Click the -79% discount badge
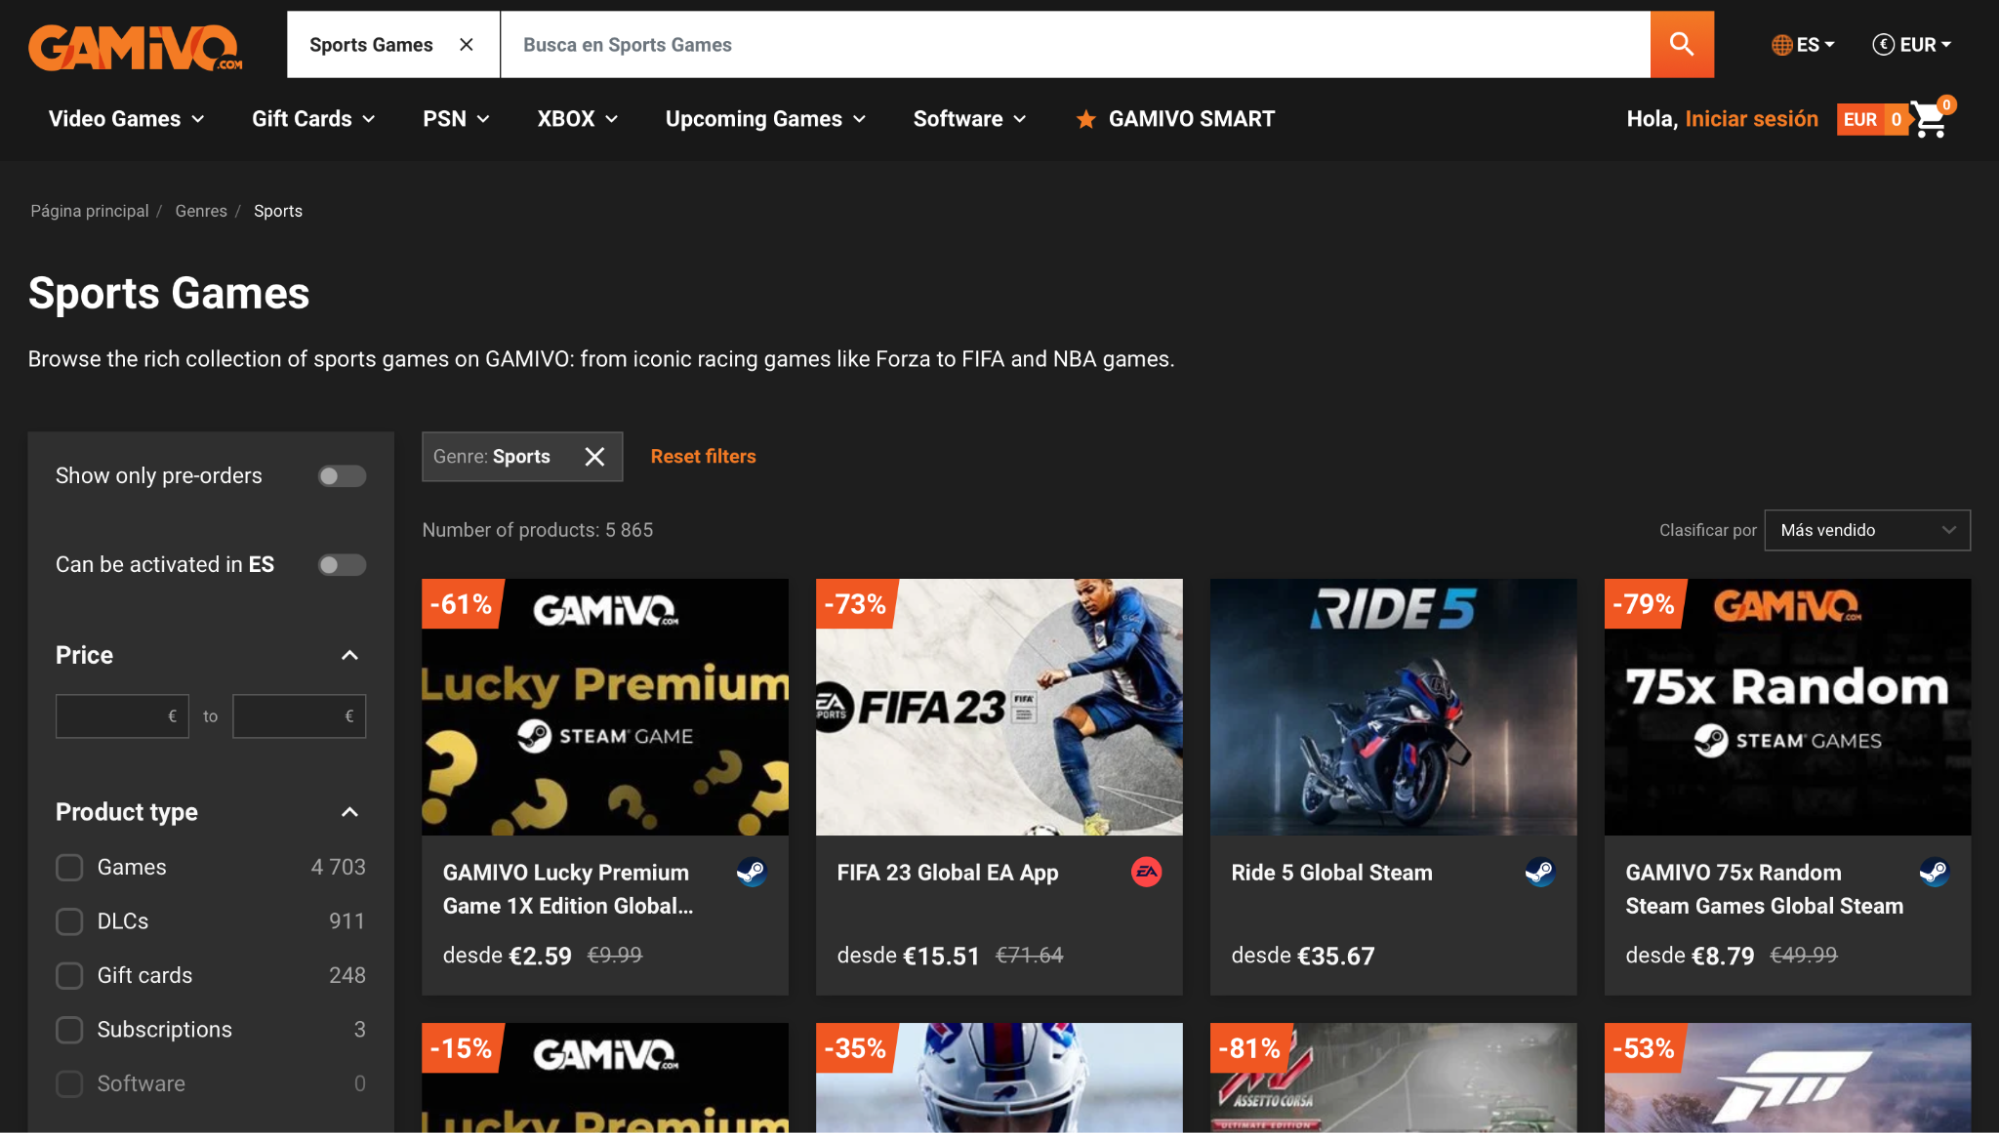The width and height of the screenshot is (1999, 1134). (1644, 603)
